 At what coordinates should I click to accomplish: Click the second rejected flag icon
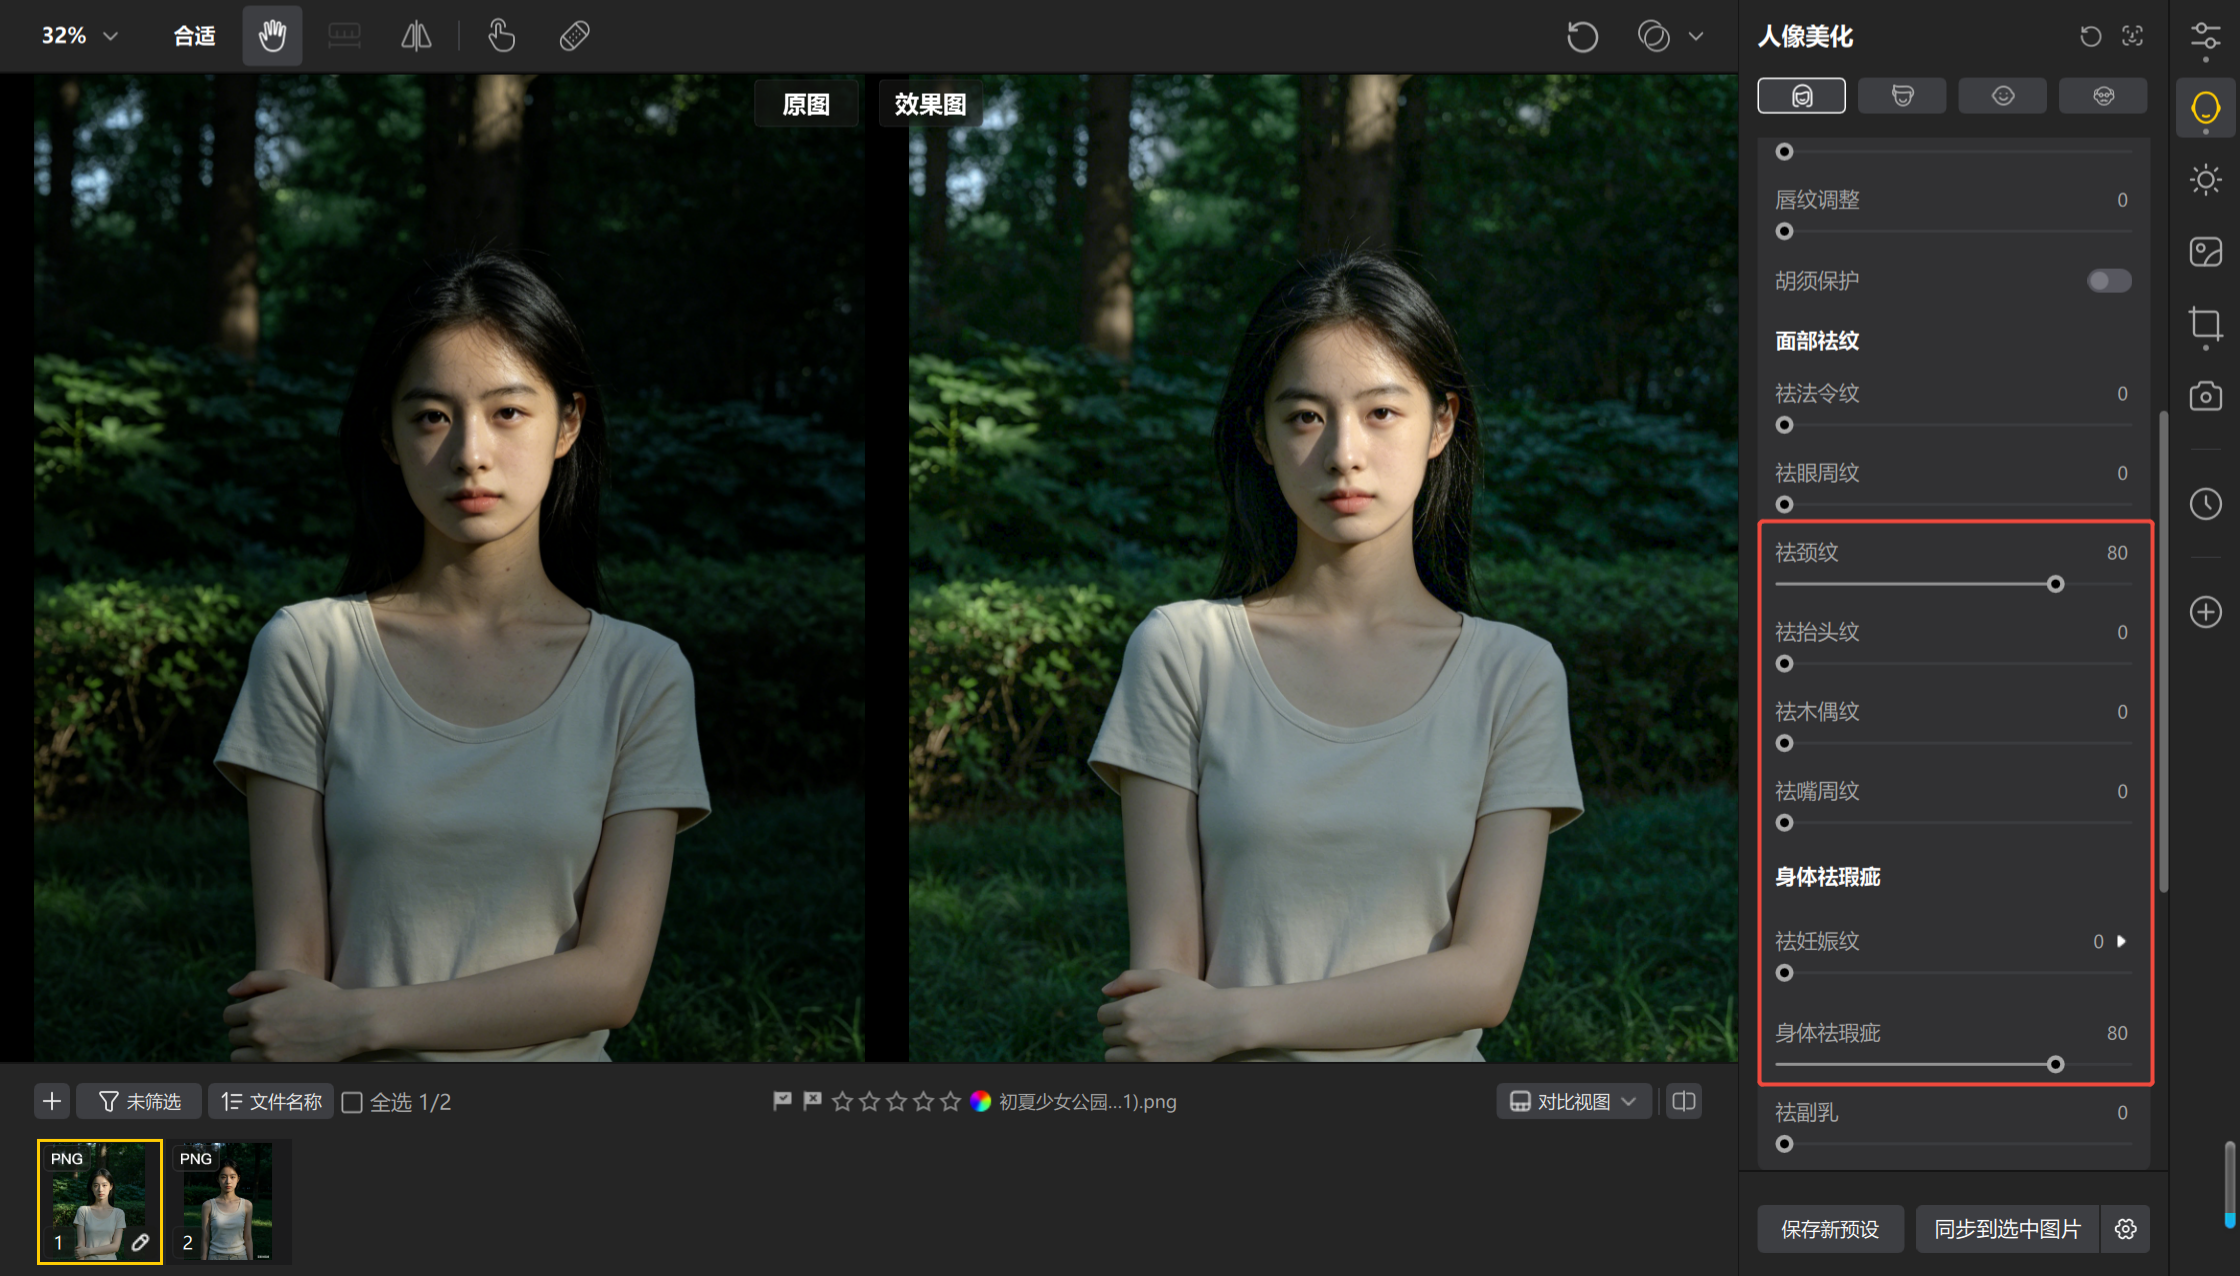coord(812,1101)
